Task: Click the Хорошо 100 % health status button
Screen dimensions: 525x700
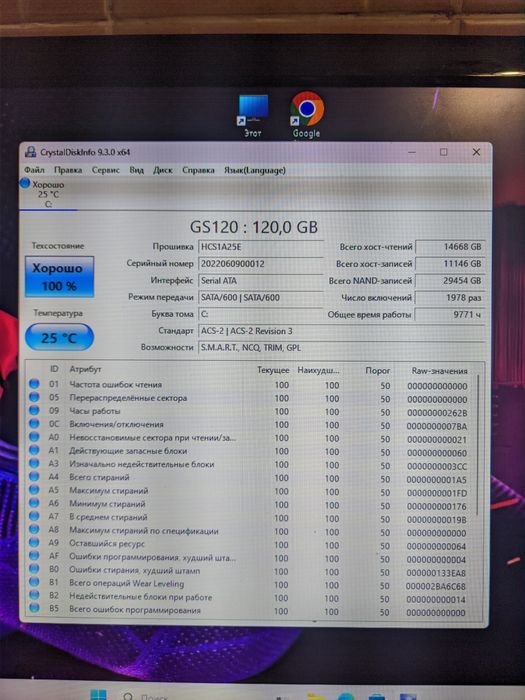Action: 59,277
